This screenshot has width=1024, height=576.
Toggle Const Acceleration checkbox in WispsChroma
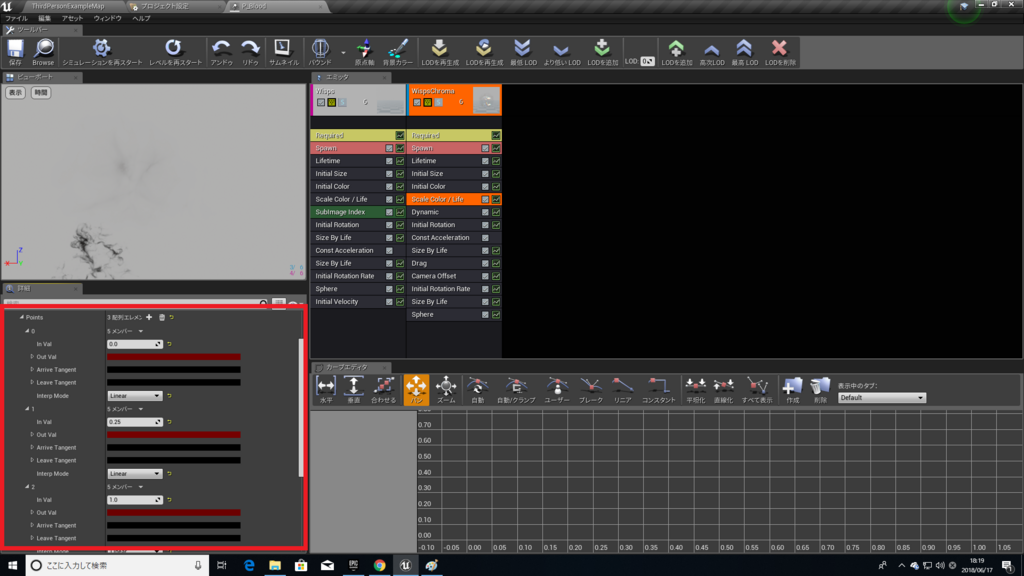[485, 238]
